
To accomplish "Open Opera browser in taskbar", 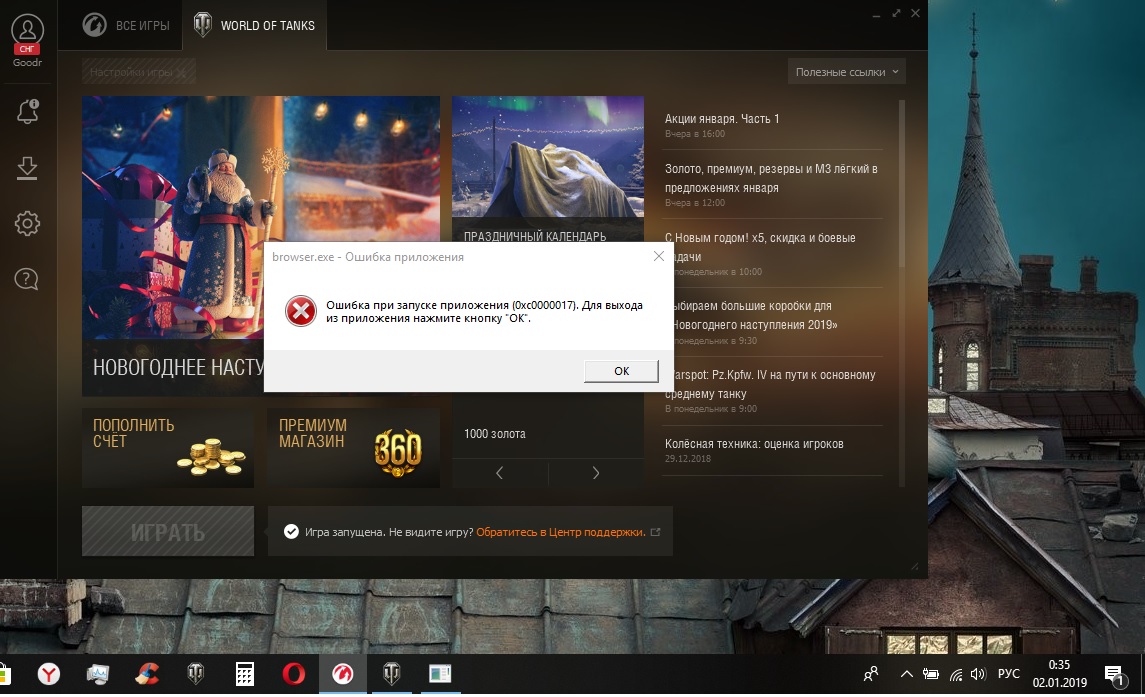I will click(x=294, y=674).
